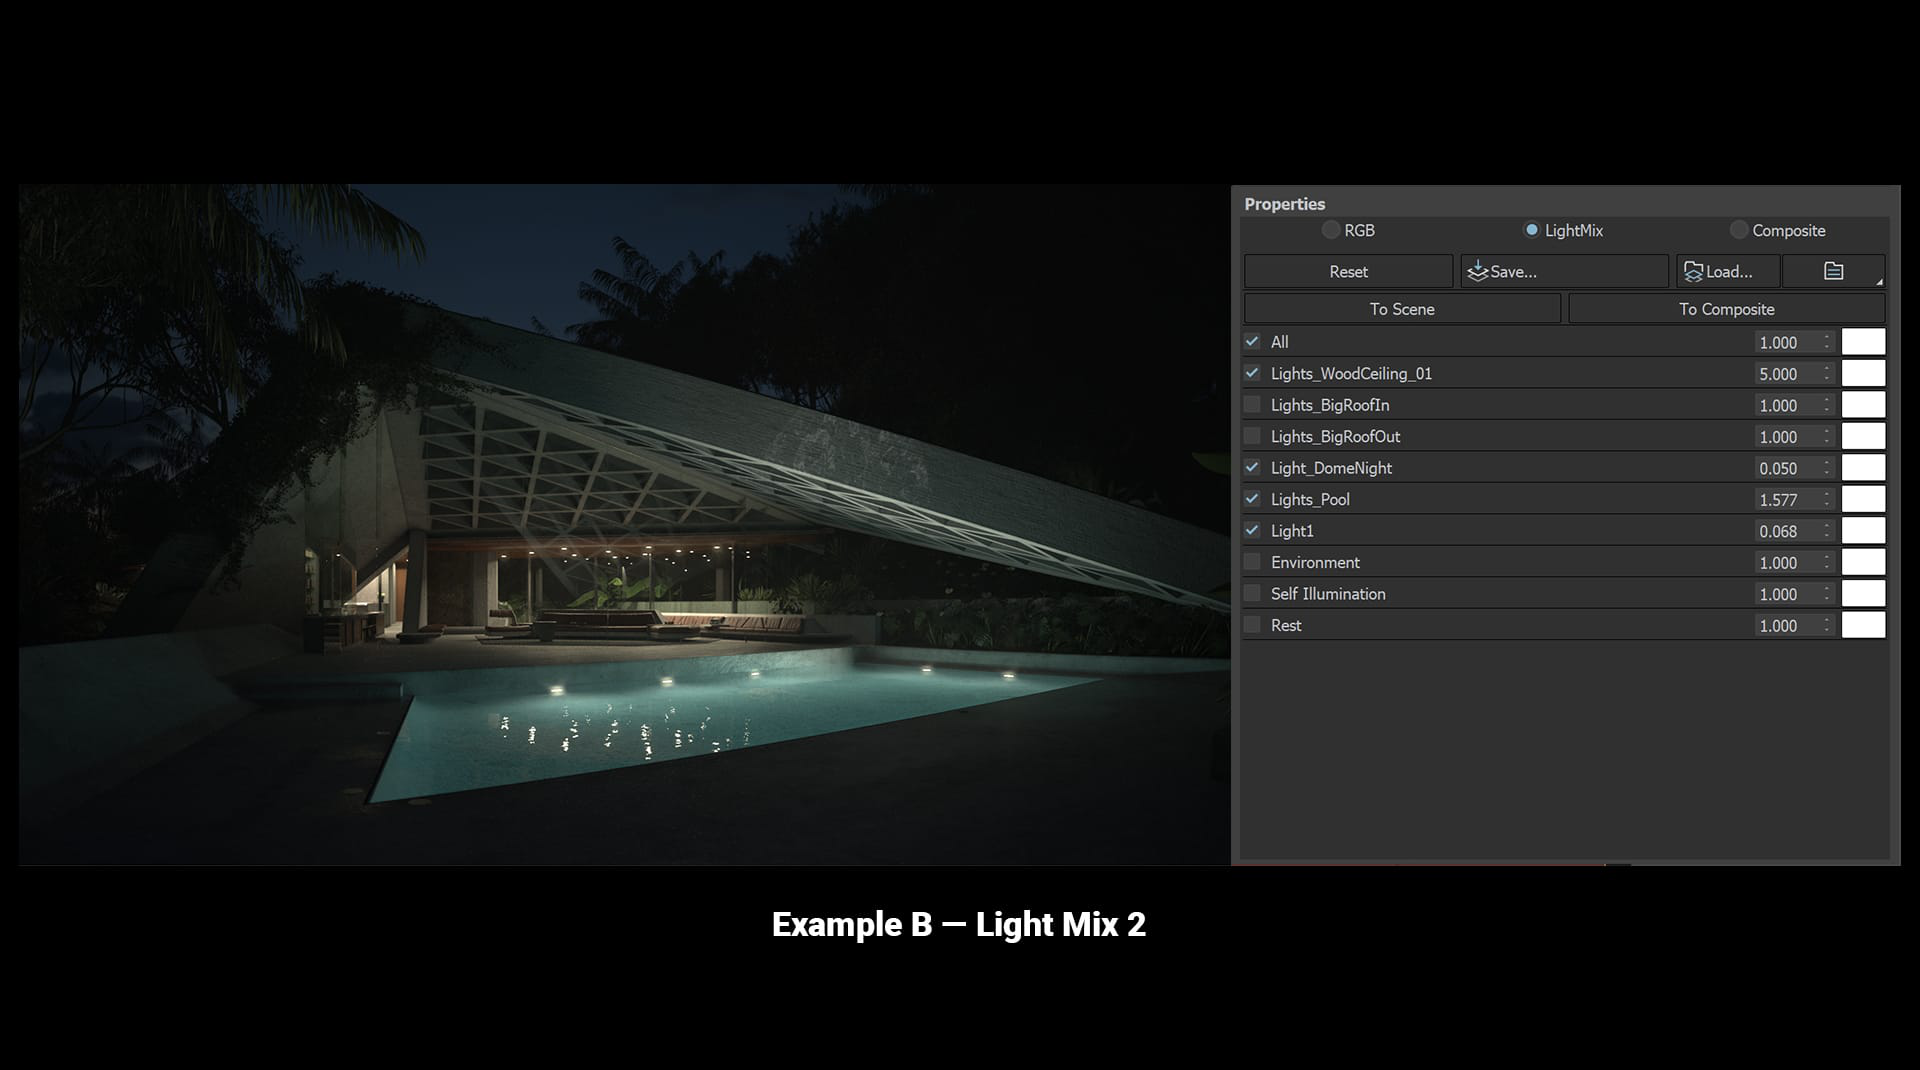The image size is (1920, 1070).
Task: Uncheck the All lights checkbox
Action: [1252, 342]
